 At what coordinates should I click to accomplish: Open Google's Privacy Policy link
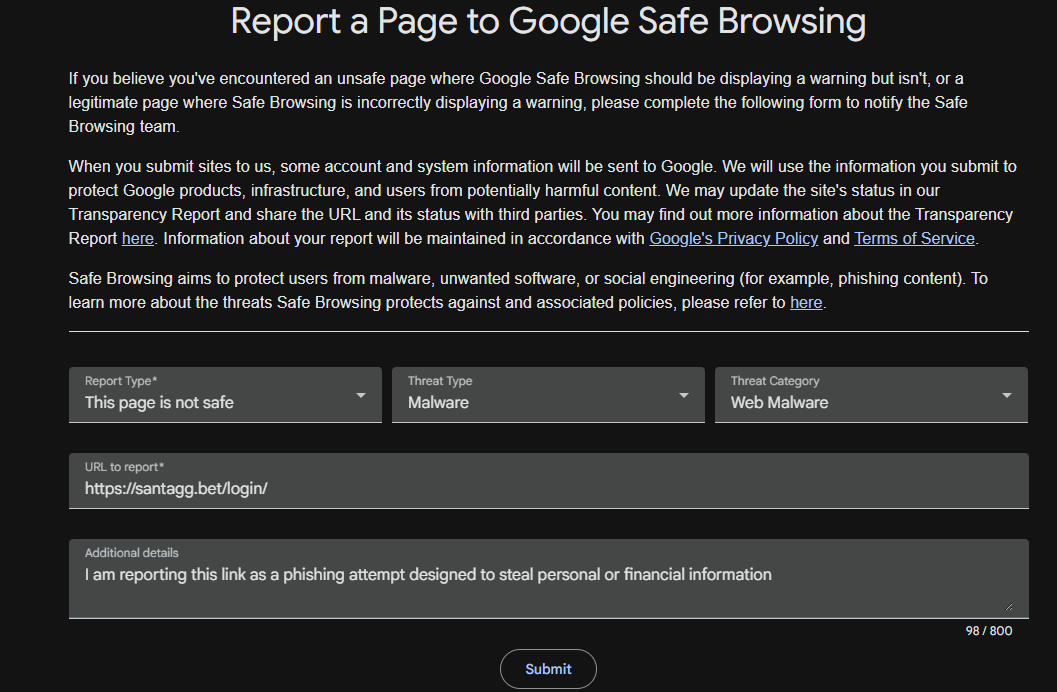(x=733, y=239)
